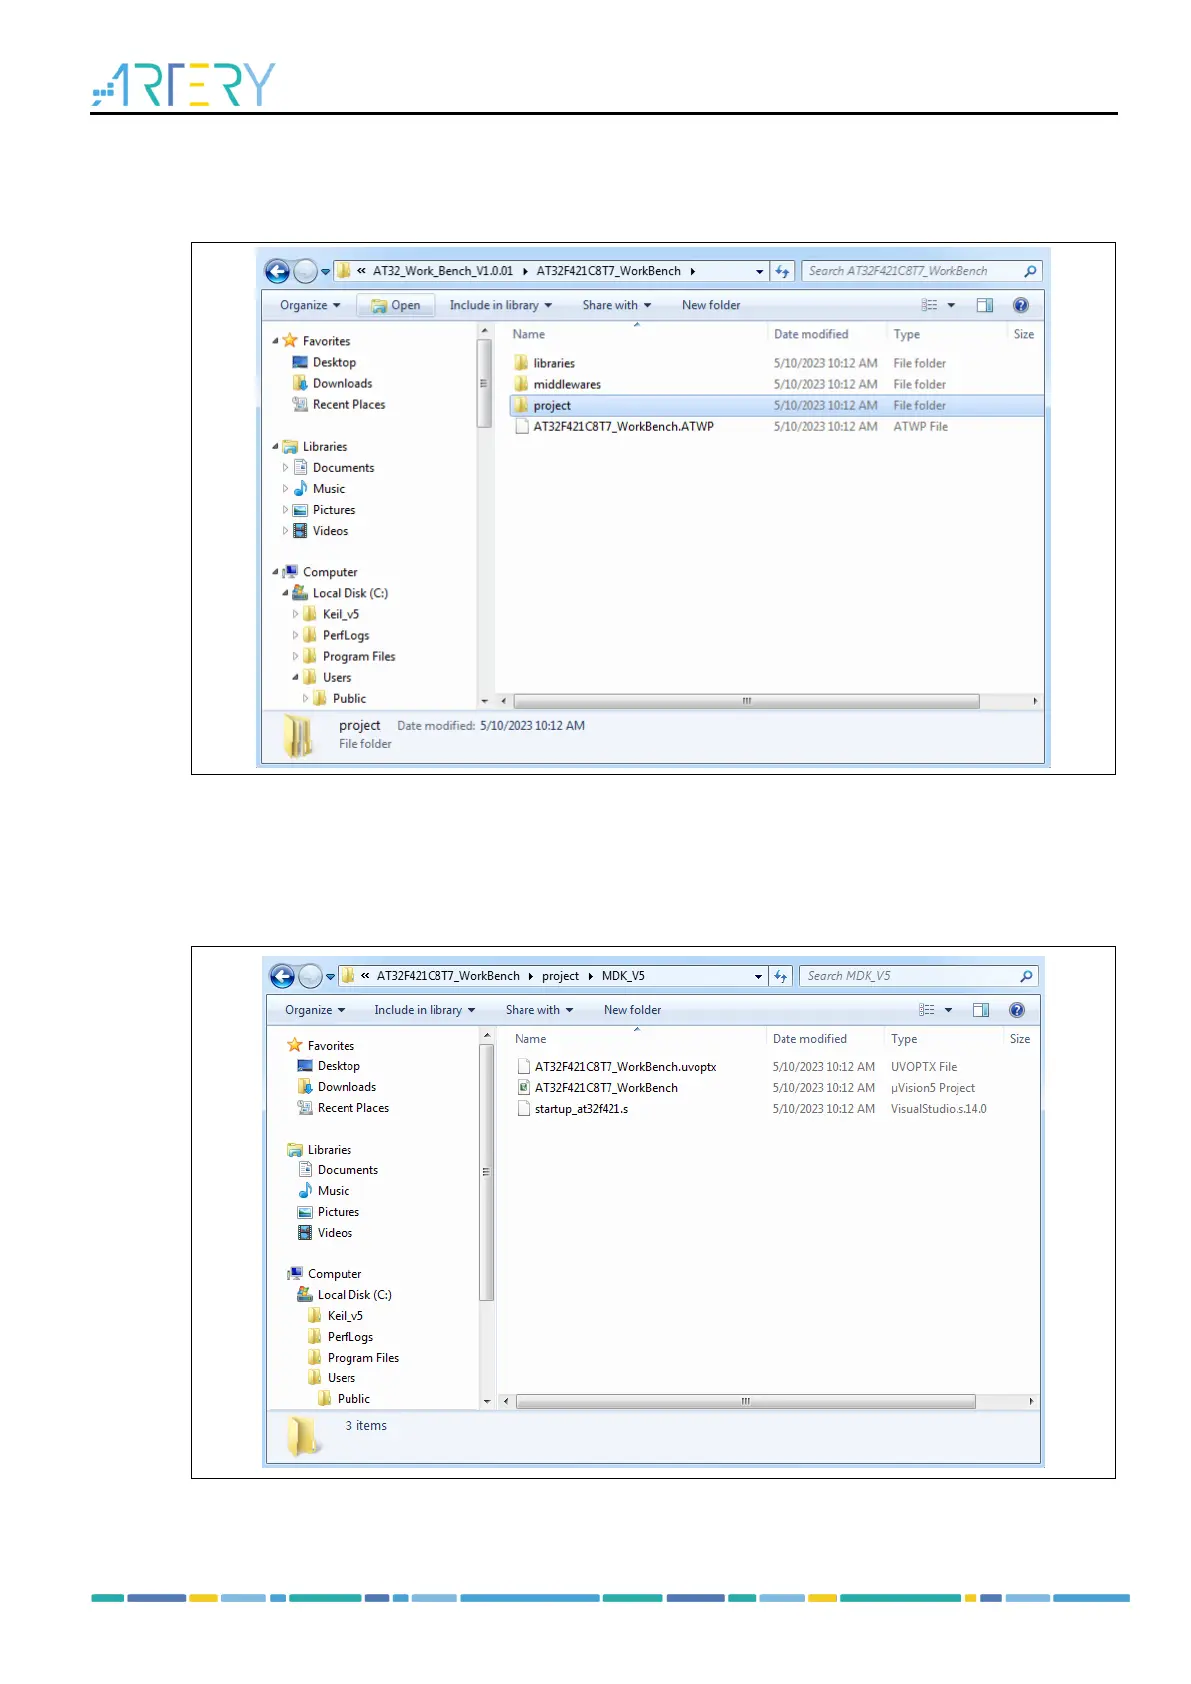Click Size column header in MDK_V5 window
The width and height of the screenshot is (1191, 1684).
click(1020, 1039)
